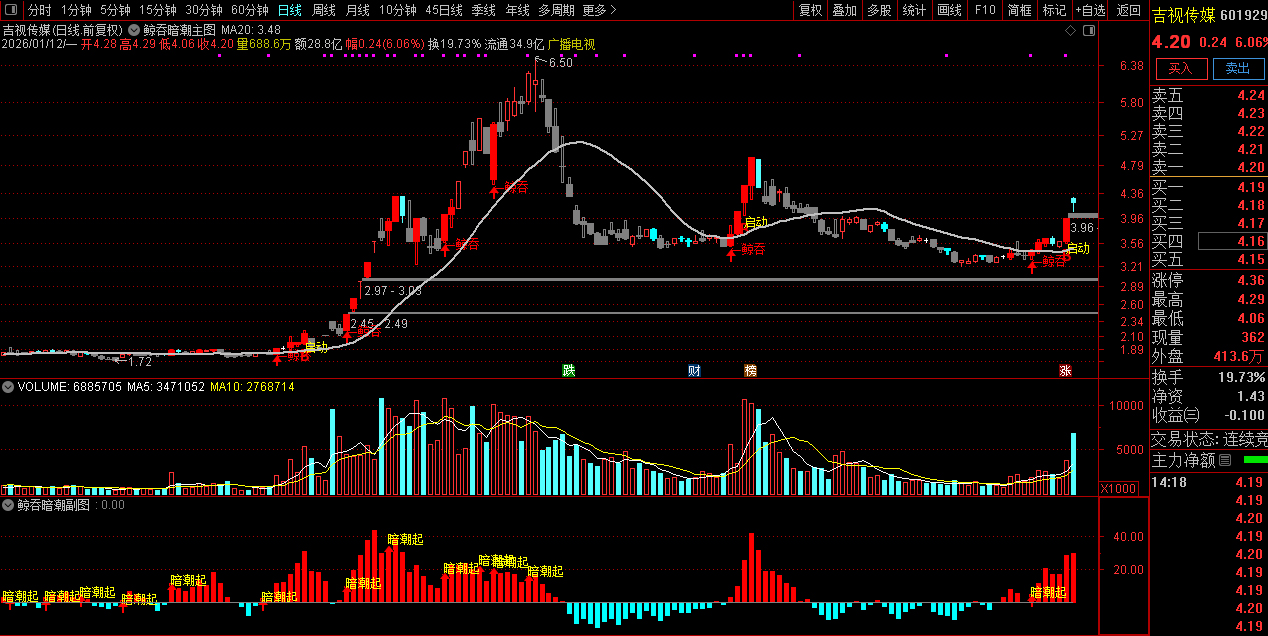Screen dimensions: 1268x636
Task: Click 标记 mark button
Action: tap(1054, 10)
